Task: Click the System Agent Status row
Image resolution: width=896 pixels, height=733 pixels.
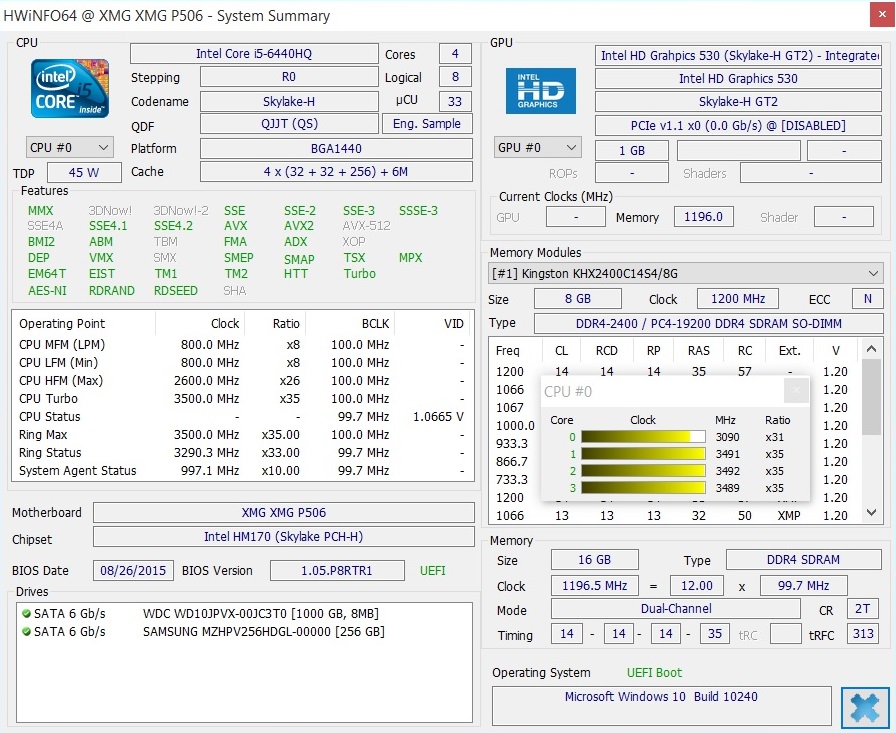Action: click(243, 471)
